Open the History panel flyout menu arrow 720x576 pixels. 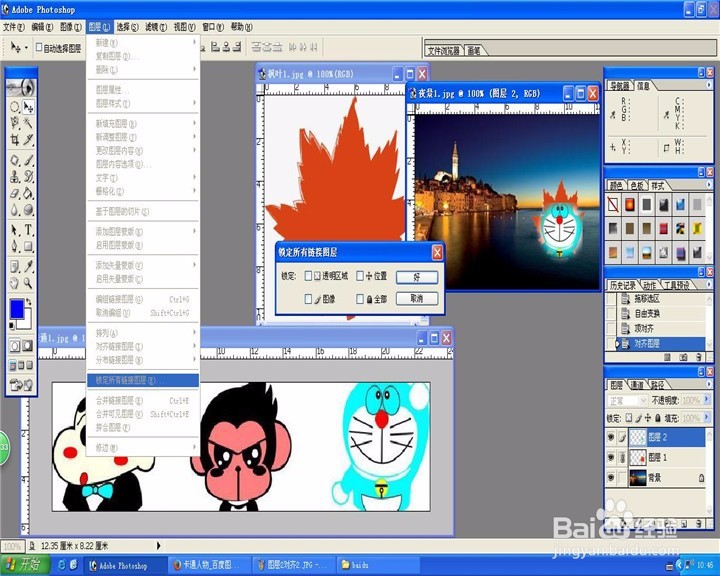click(x=709, y=284)
